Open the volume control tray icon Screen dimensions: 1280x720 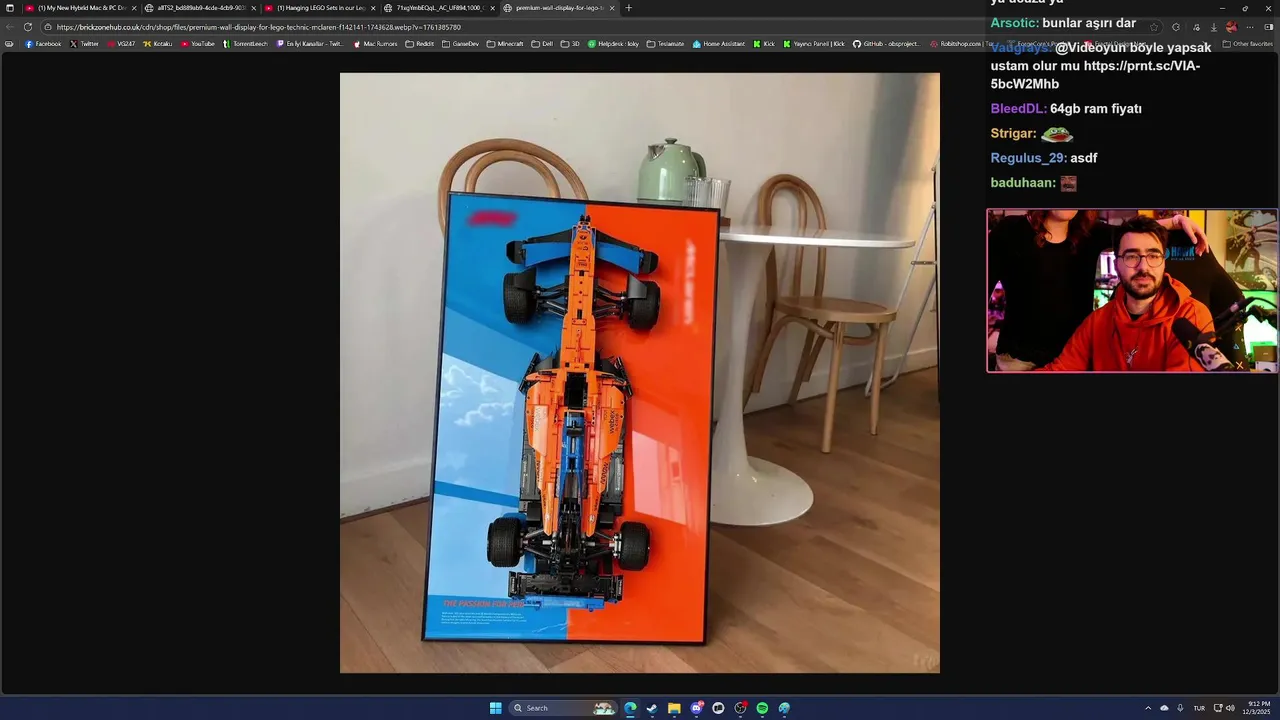click(1230, 708)
